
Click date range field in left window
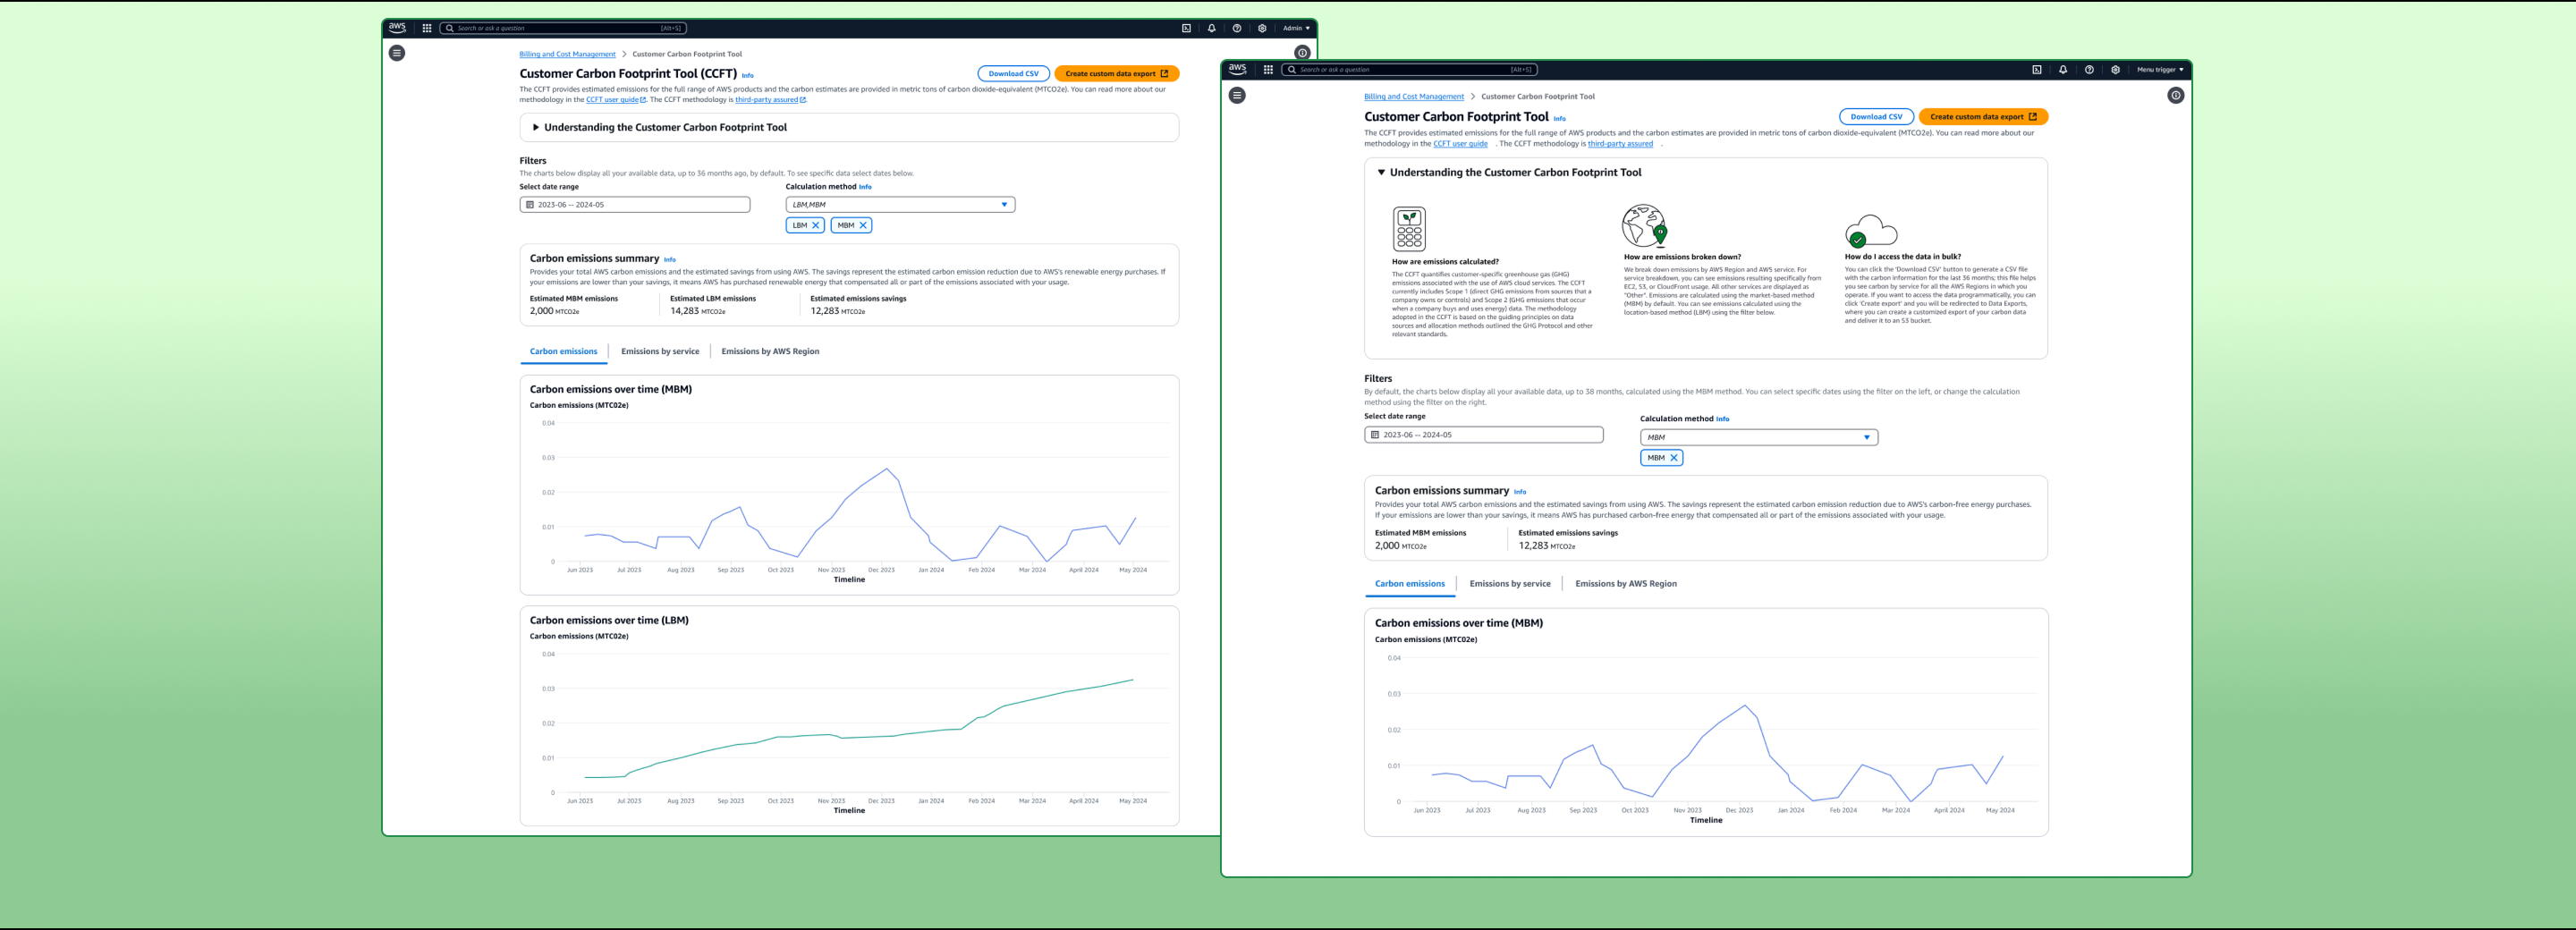pos(635,204)
